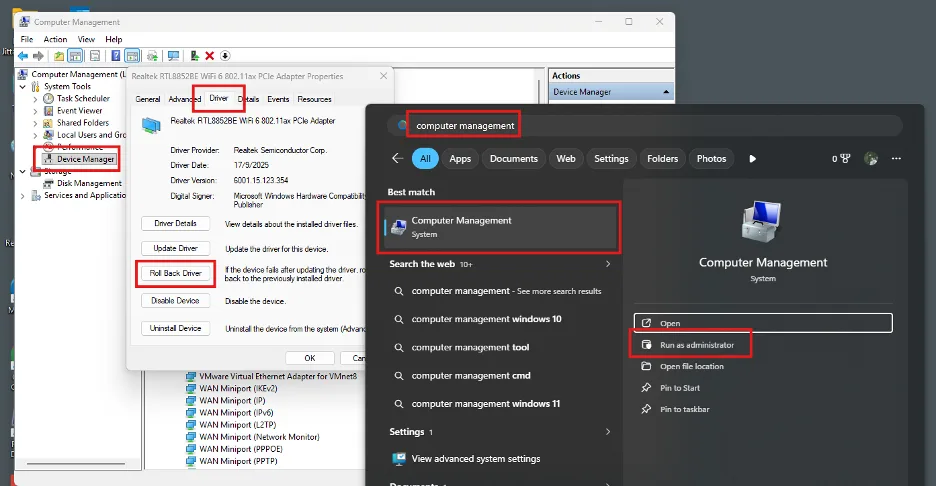Open the File menu
This screenshot has width=936, height=486.
(27, 39)
